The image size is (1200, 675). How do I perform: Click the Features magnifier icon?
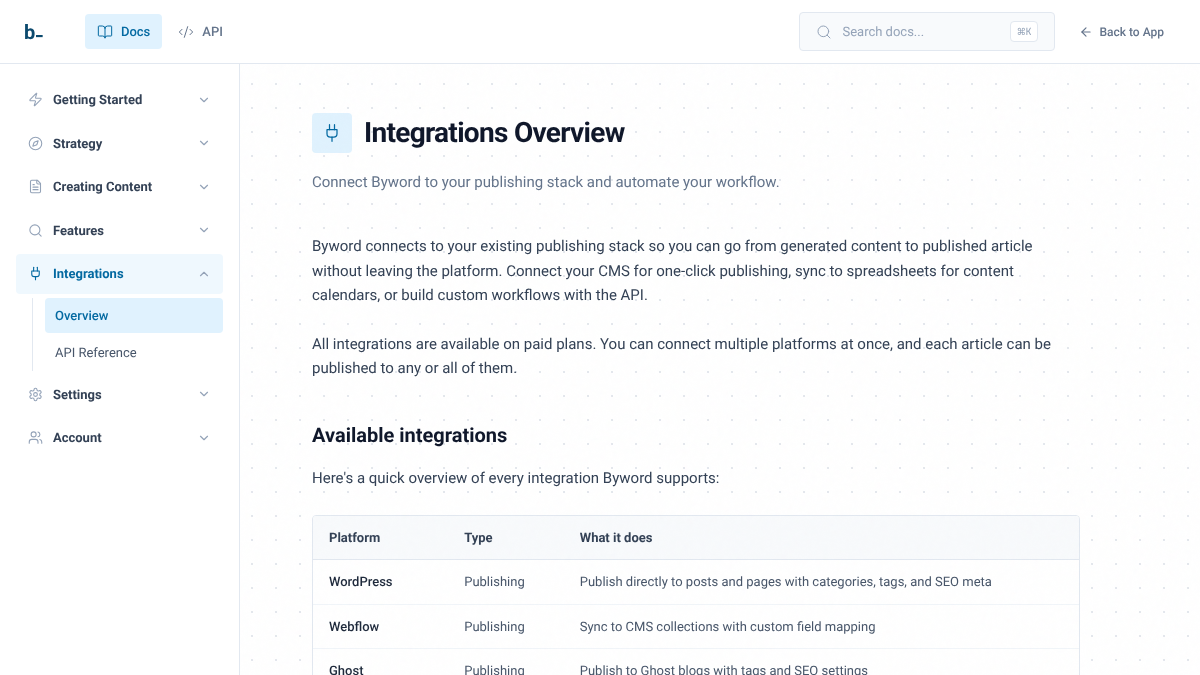tap(35, 230)
